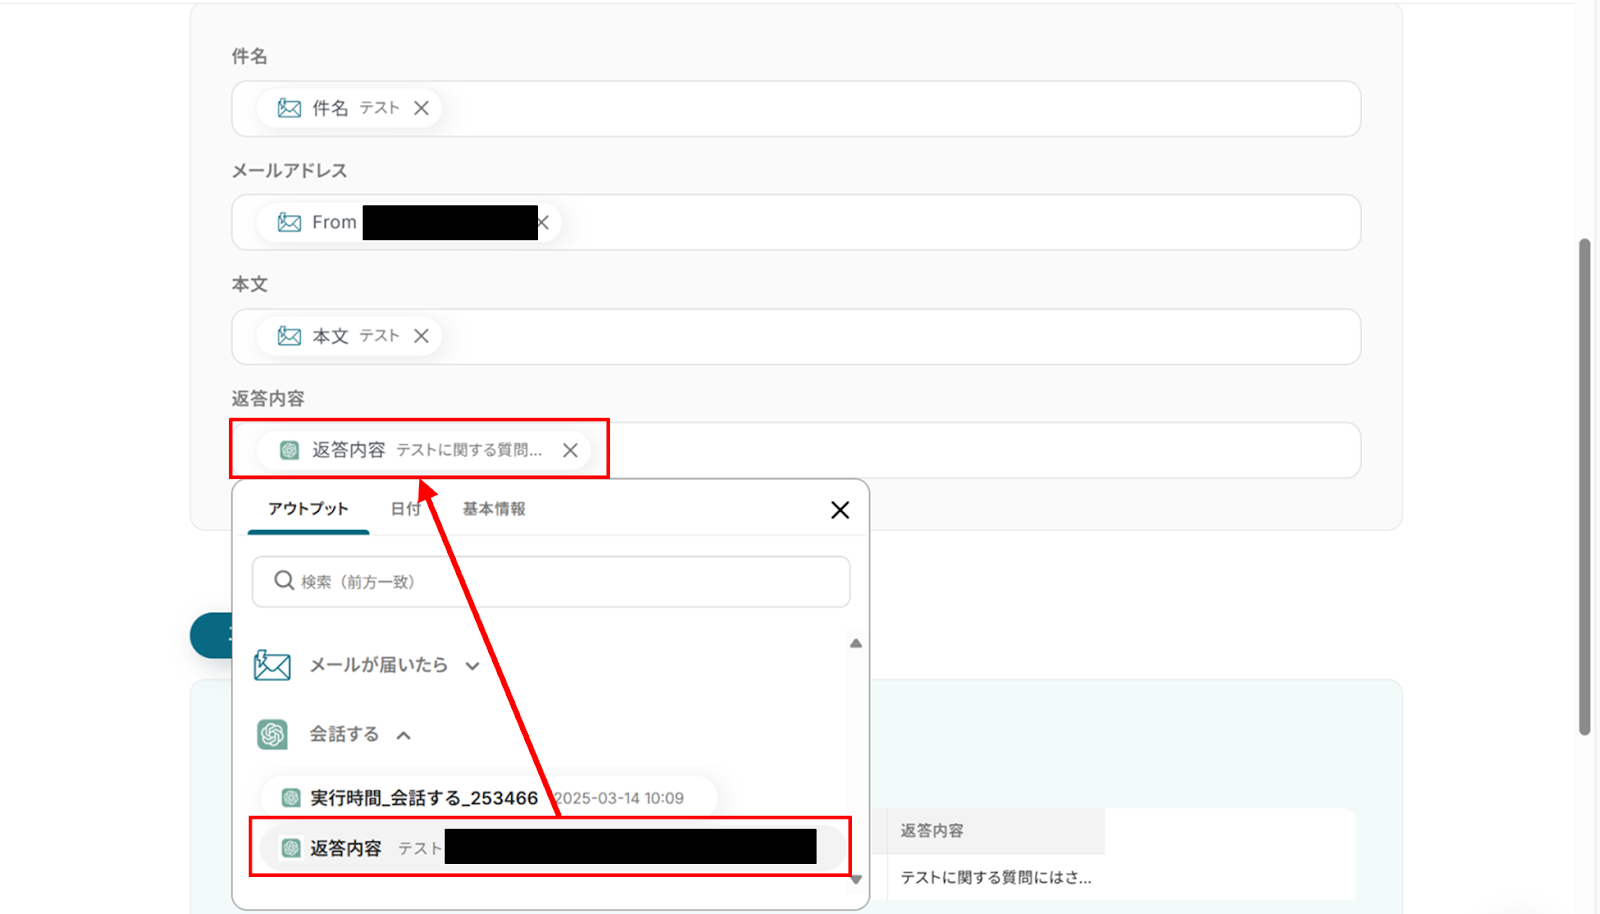Switch to the 日付 tab

tap(405, 509)
